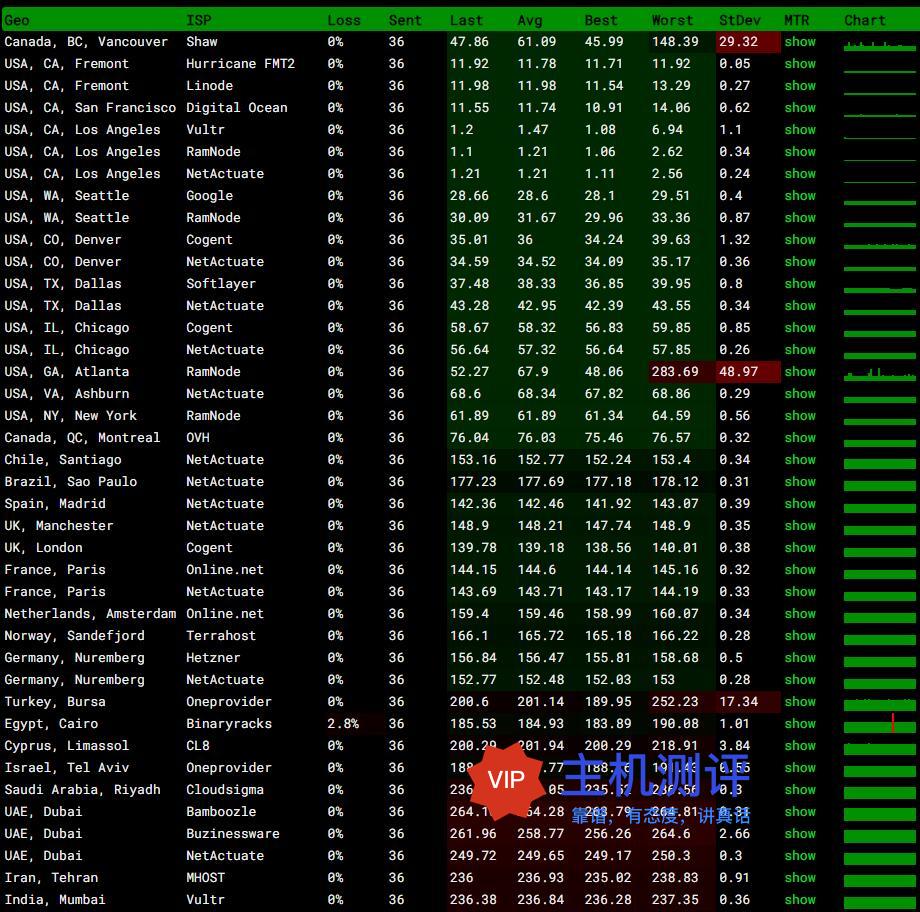Show MTR for Hurricane FMT2 Fremont

pyautogui.click(x=800, y=63)
